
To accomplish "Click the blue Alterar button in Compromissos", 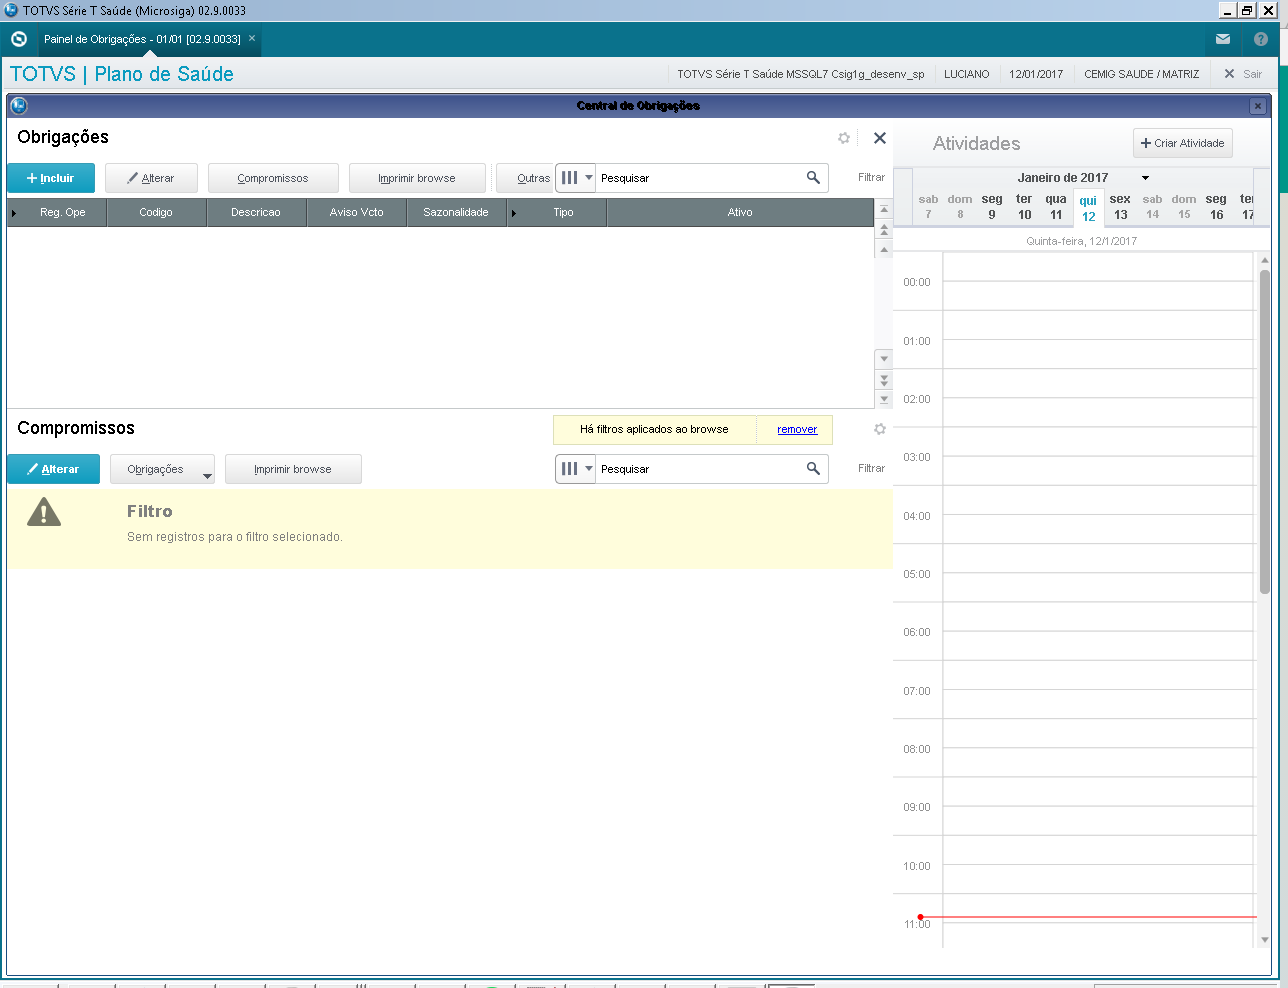I will pos(53,469).
